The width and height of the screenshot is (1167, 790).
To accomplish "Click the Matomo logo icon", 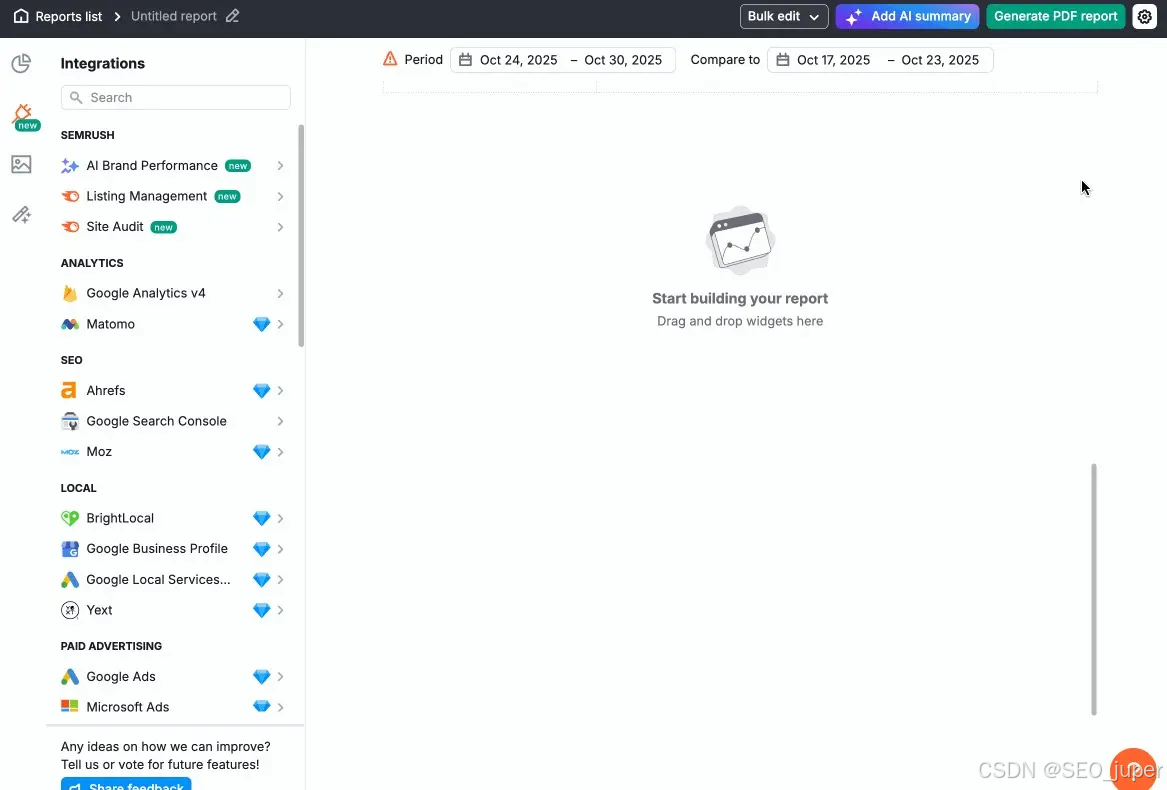I will coord(70,324).
